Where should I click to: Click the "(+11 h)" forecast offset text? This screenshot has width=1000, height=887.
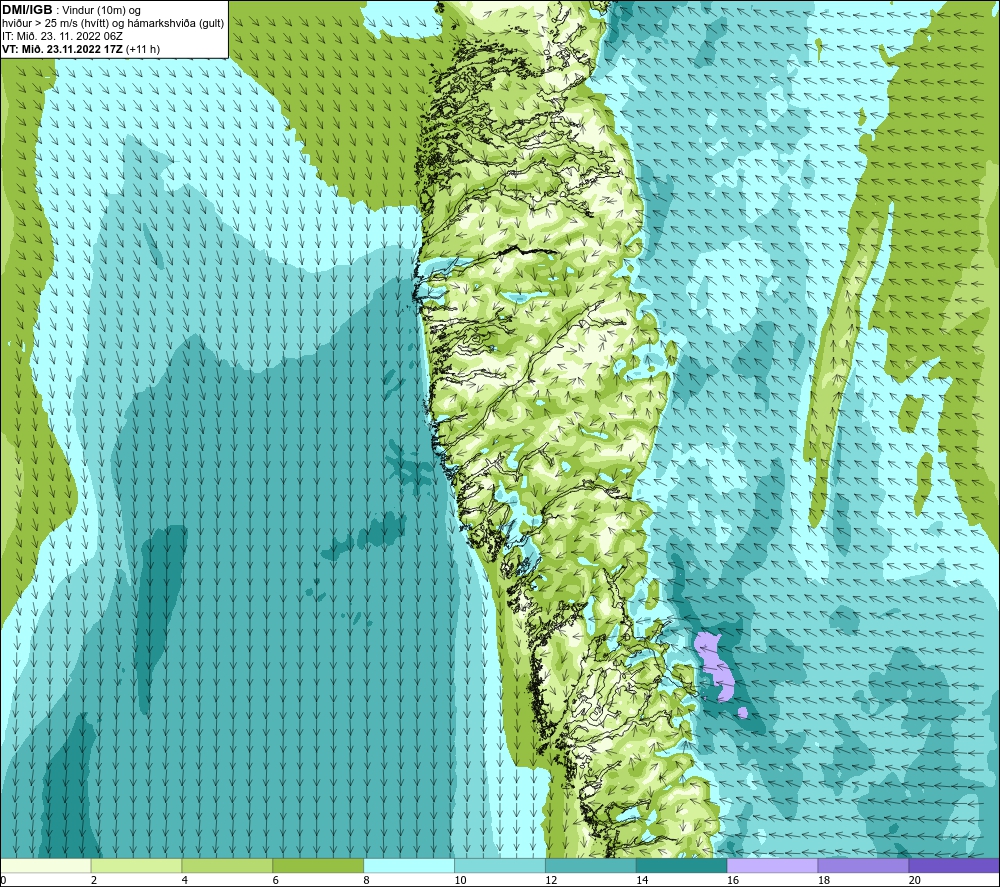coord(143,49)
